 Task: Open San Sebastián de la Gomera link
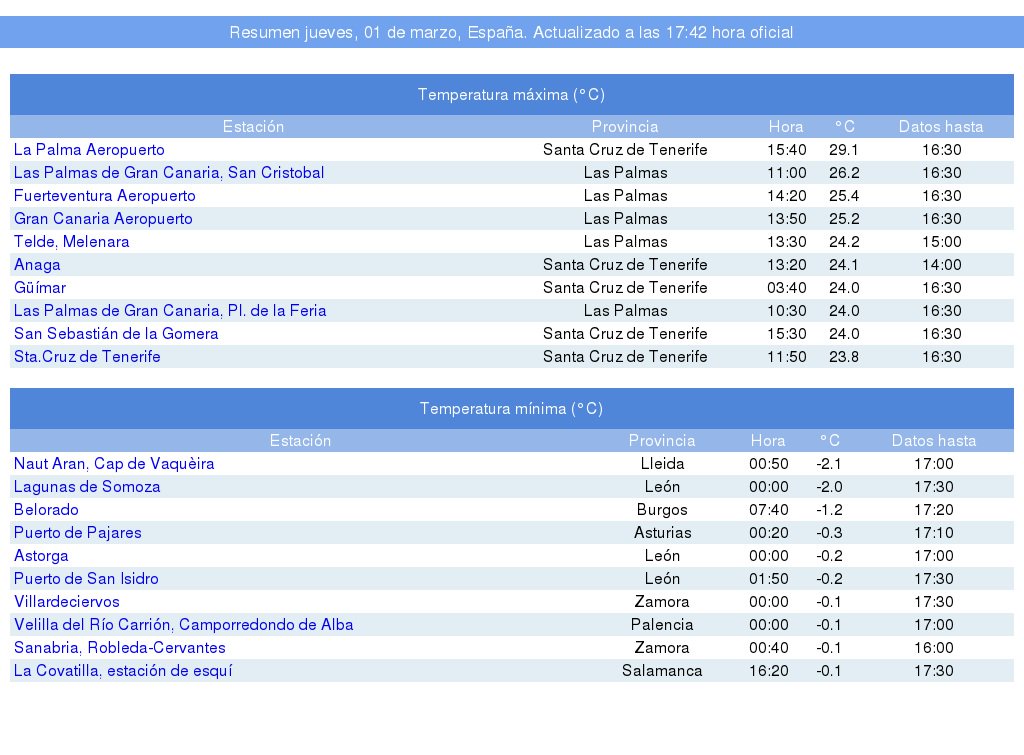[x=116, y=333]
